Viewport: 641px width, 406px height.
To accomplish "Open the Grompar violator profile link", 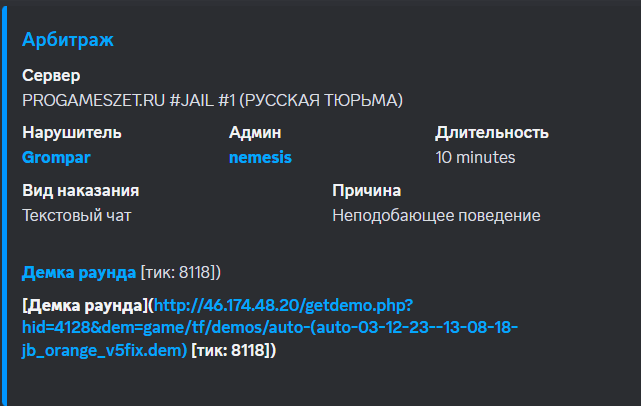I will click(x=56, y=157).
